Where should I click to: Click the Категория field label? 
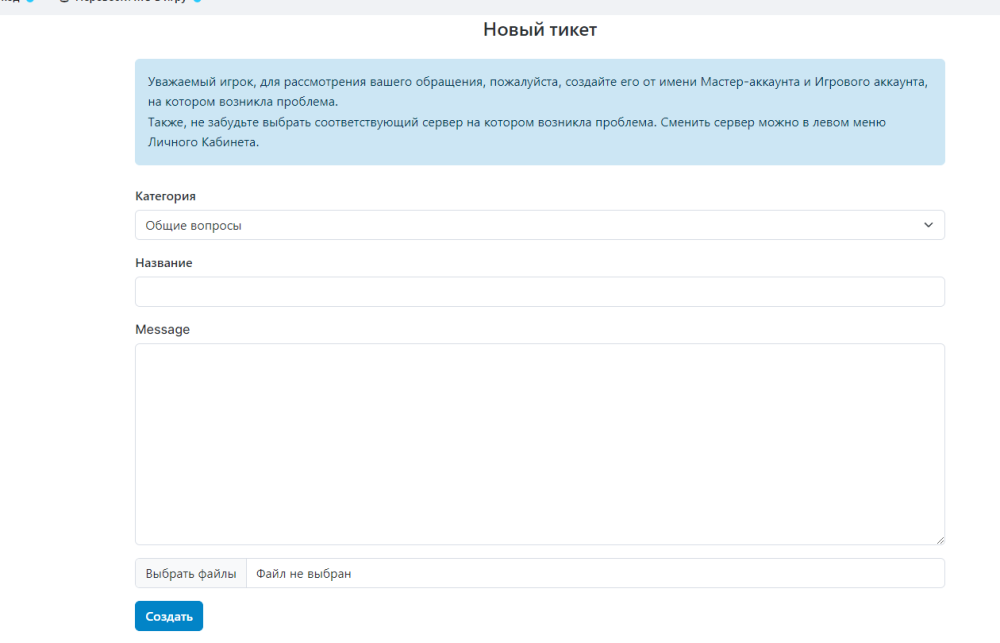click(x=165, y=196)
